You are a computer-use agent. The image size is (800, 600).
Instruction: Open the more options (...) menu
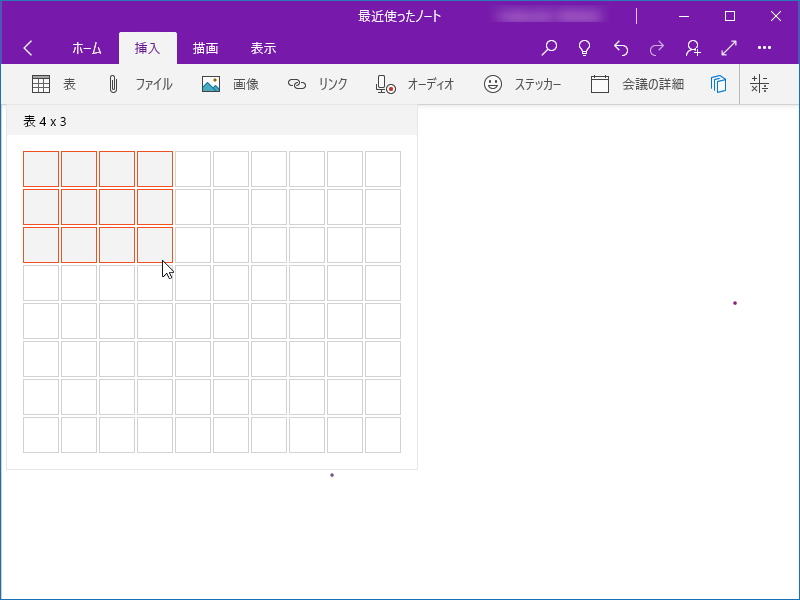coord(765,47)
